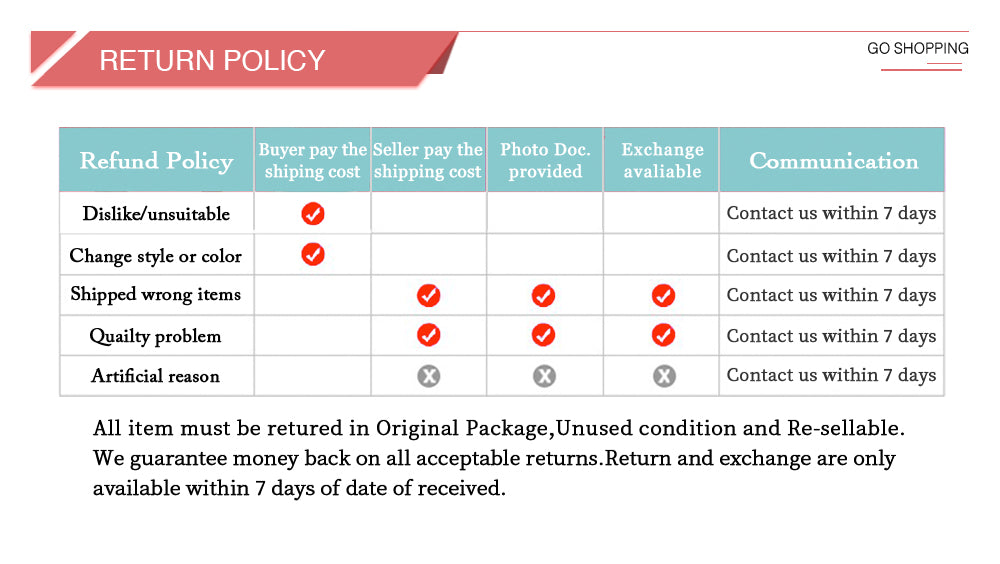Click gray X under Photo Doc, Artificial reason

pos(544,376)
